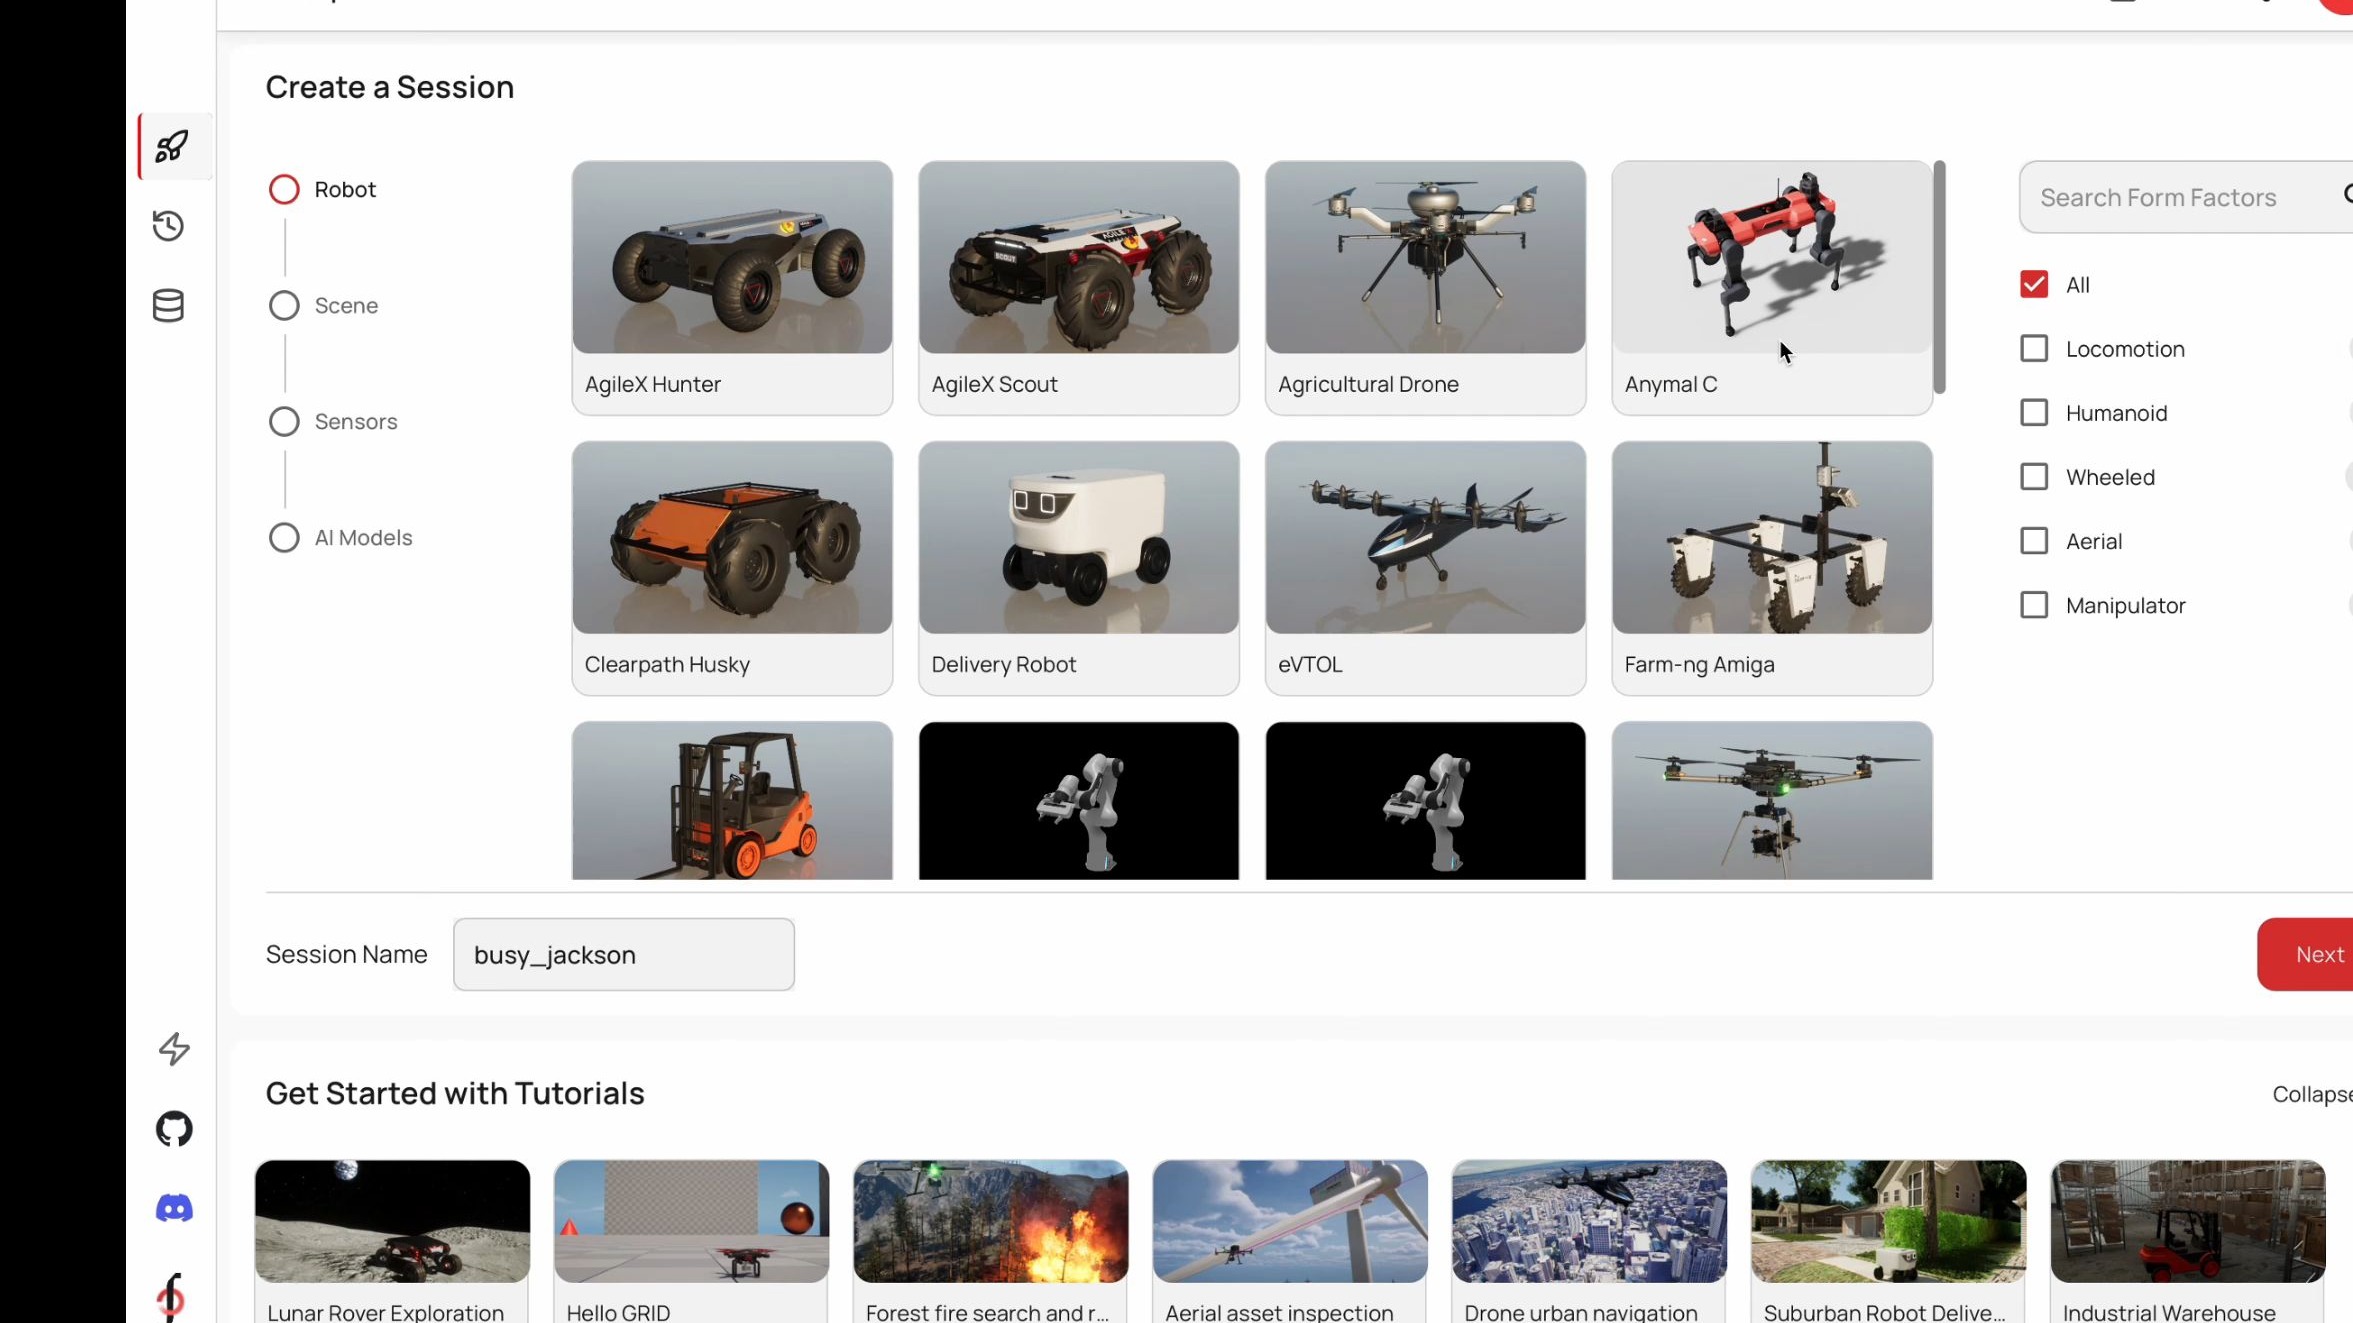Open the rocket launch session icon
The height and width of the screenshot is (1323, 2353).
[171, 146]
